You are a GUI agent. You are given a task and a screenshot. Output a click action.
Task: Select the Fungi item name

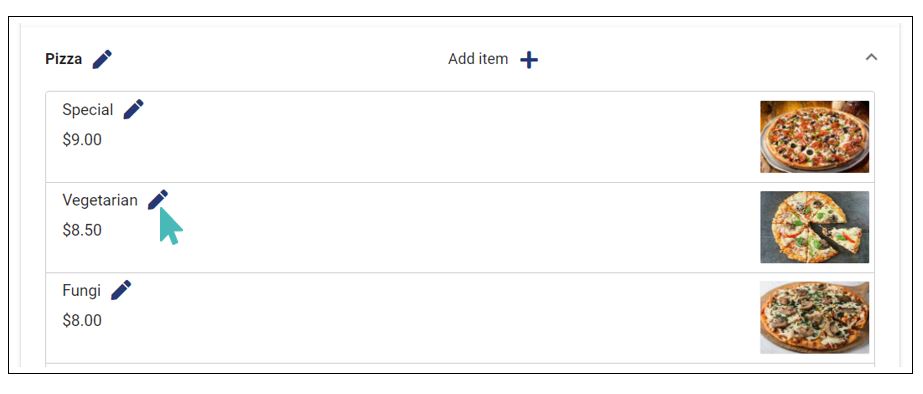82,290
